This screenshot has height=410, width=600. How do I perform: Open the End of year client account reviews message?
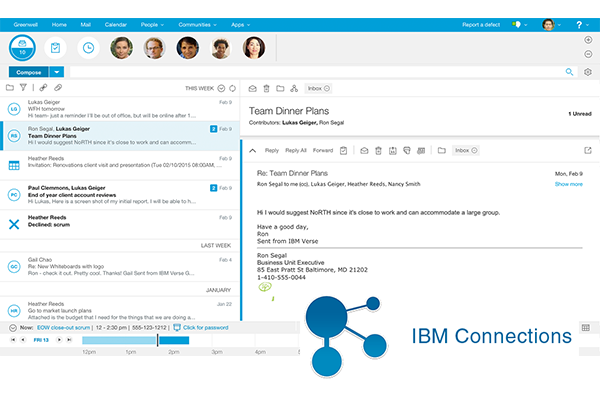coord(120,194)
